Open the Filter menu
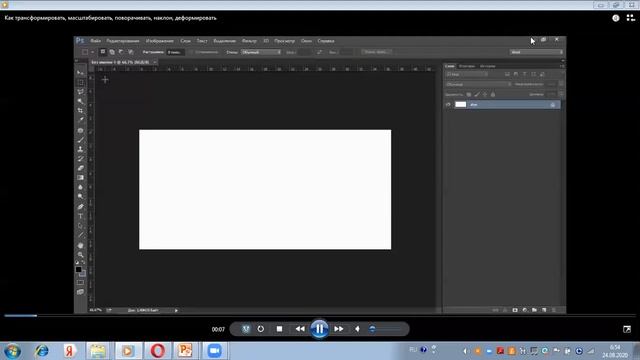 click(x=249, y=41)
